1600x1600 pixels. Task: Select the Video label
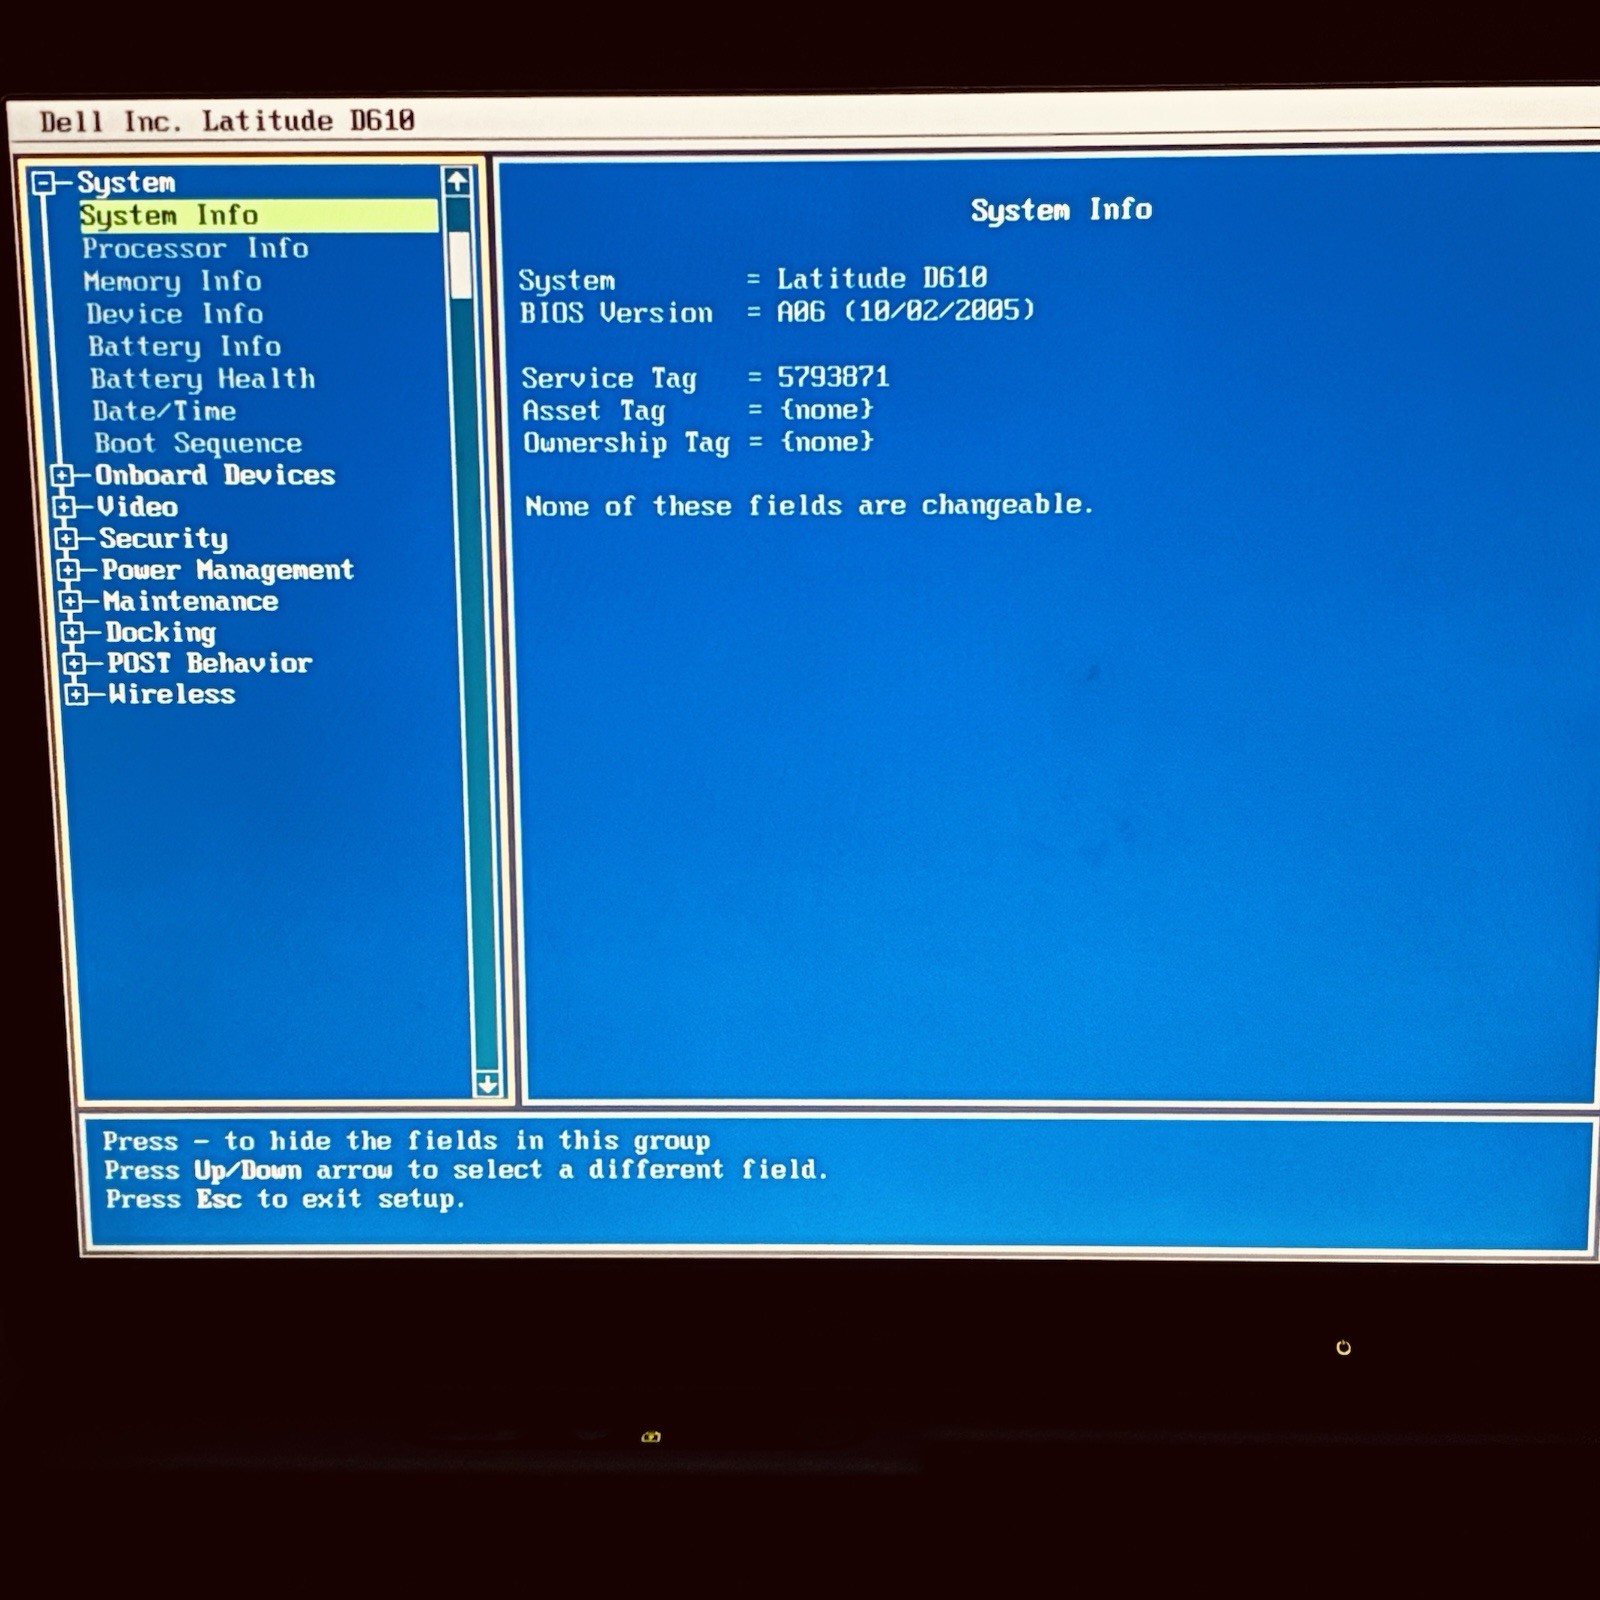137,507
